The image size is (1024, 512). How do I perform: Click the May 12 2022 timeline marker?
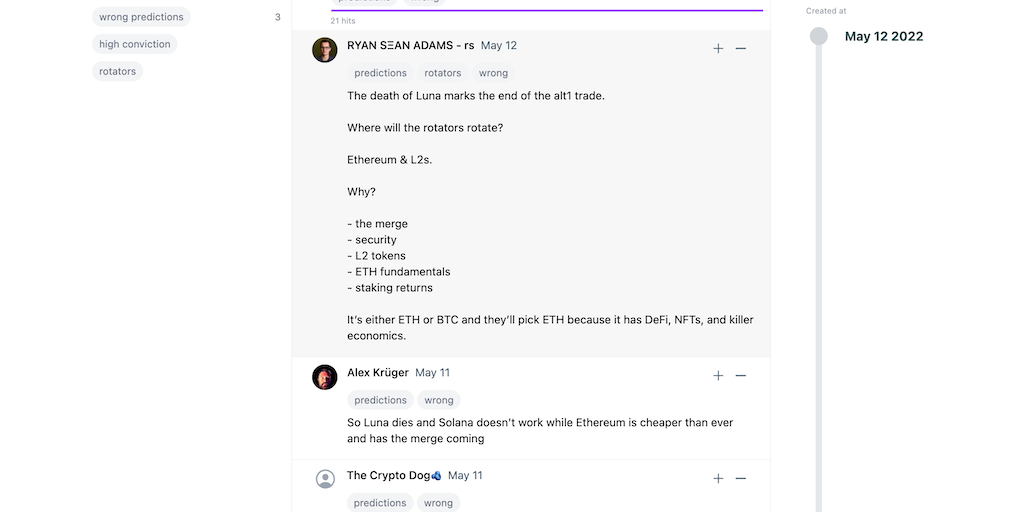pos(819,36)
